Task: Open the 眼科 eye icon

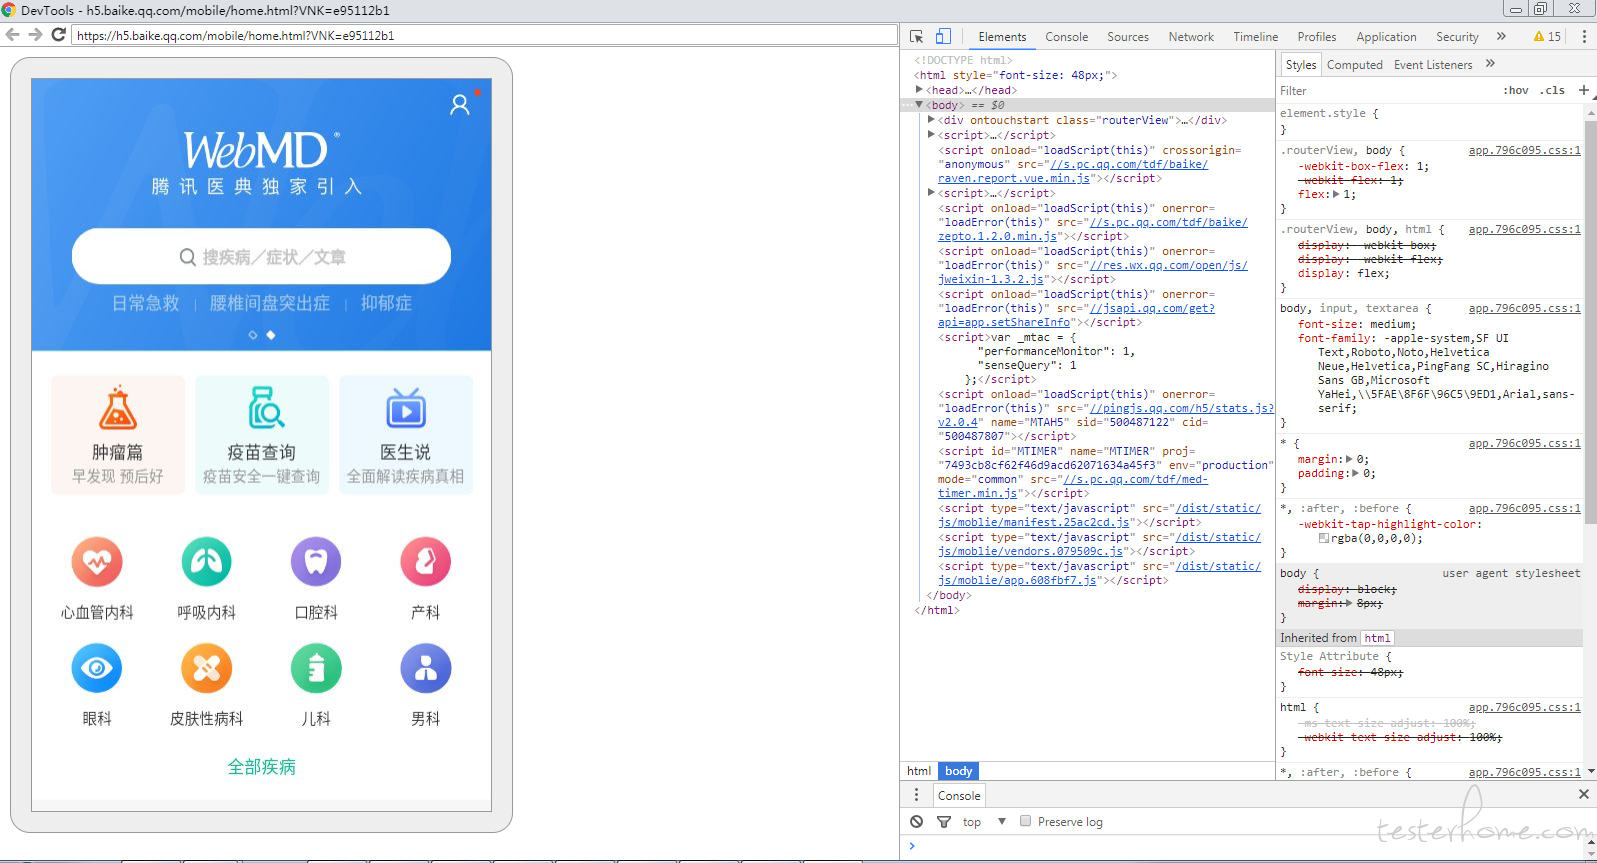Action: pos(97,668)
